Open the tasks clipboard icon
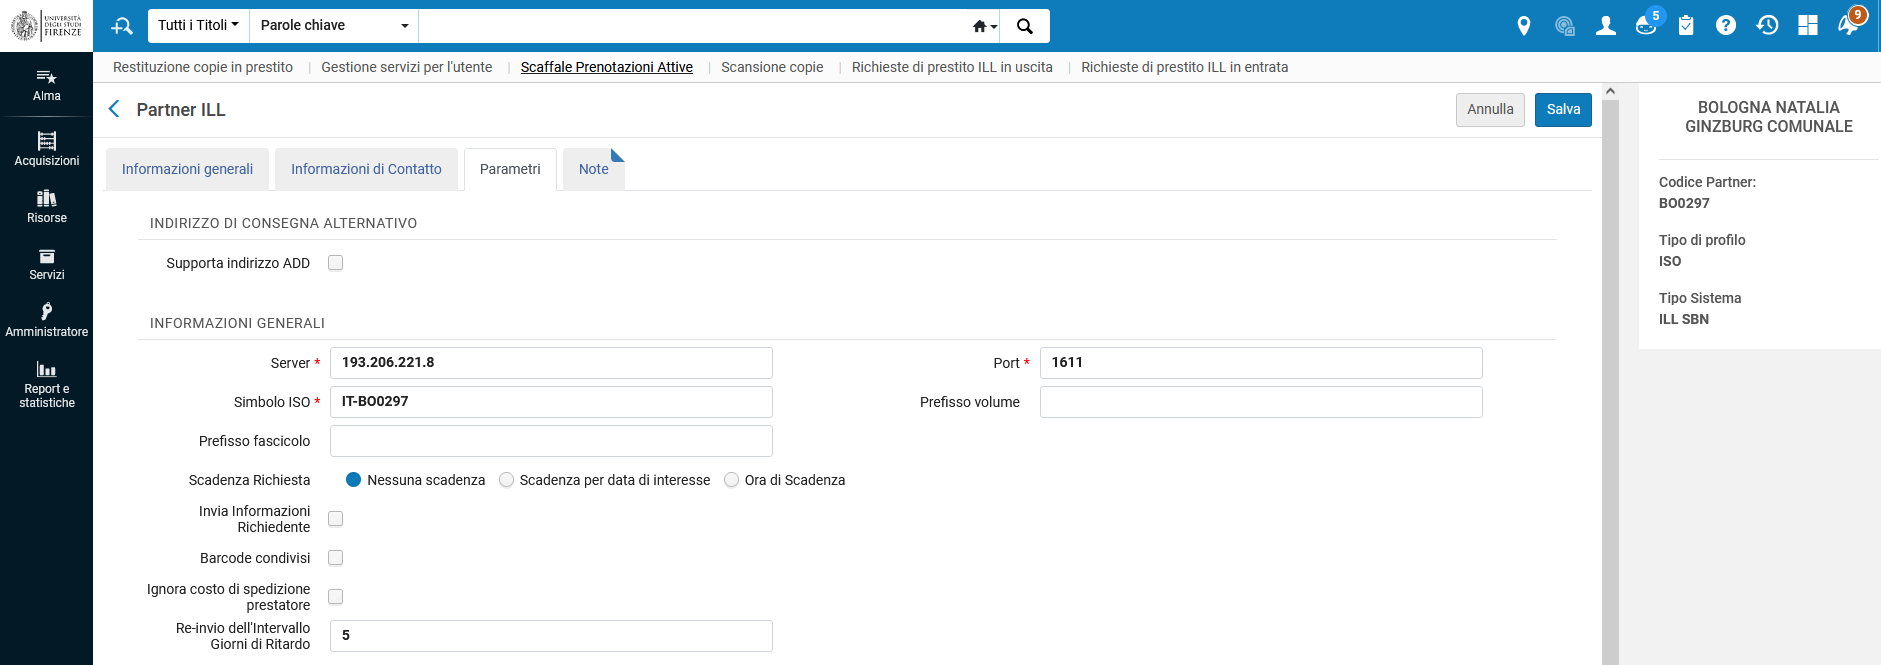The height and width of the screenshot is (665, 1881). (x=1686, y=26)
